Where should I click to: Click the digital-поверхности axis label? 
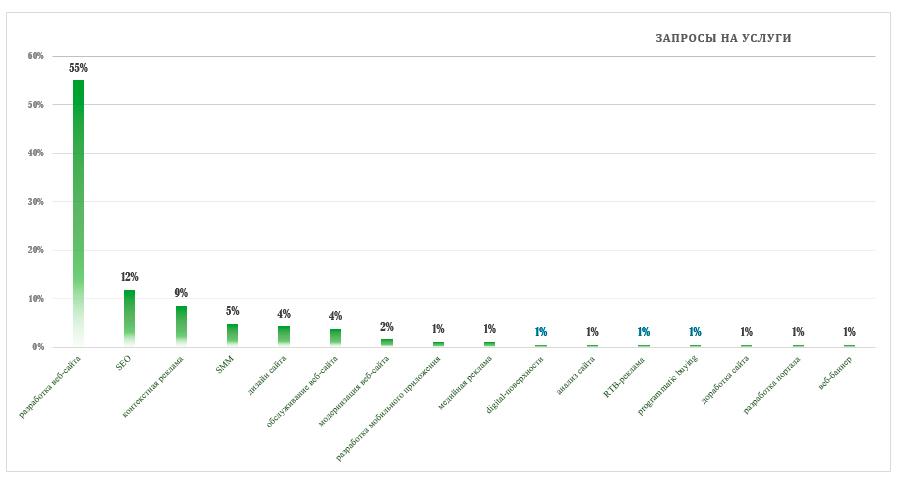514,384
